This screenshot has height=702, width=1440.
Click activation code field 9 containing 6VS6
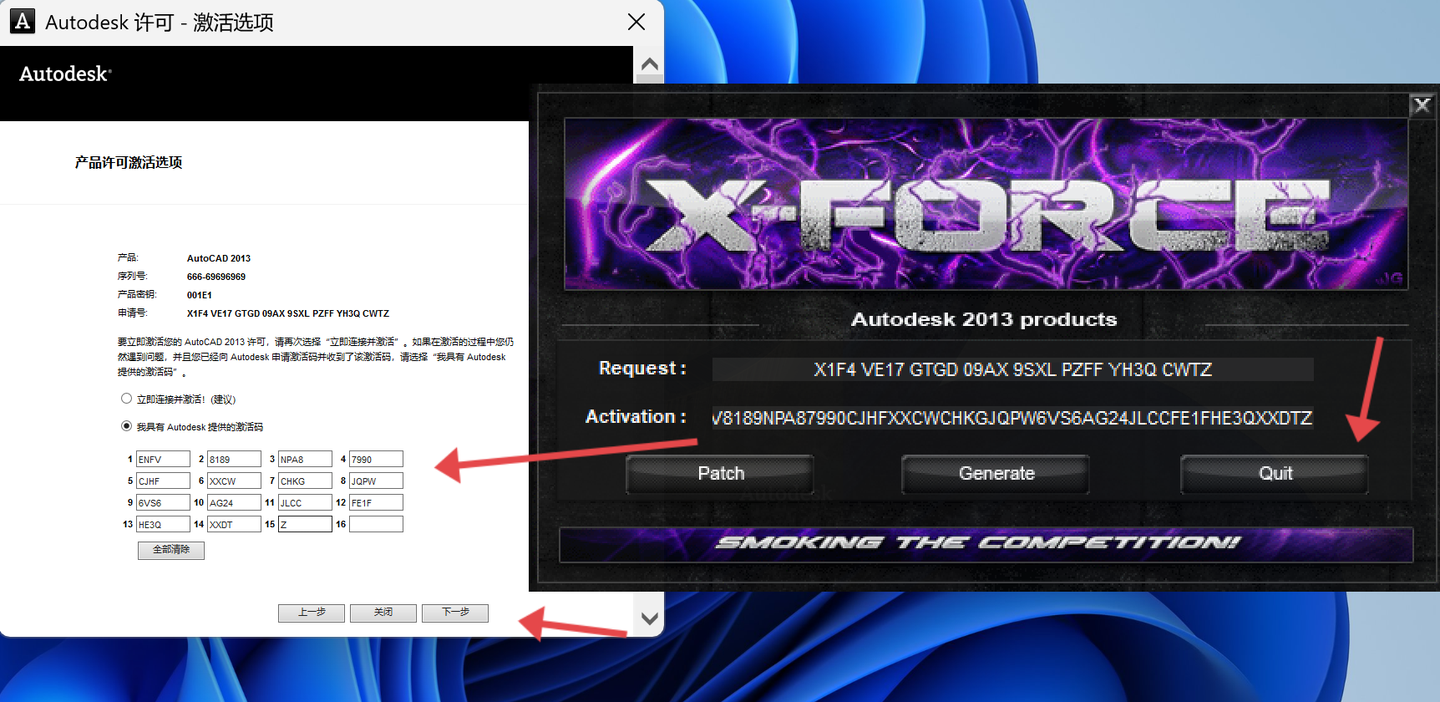tap(163, 503)
